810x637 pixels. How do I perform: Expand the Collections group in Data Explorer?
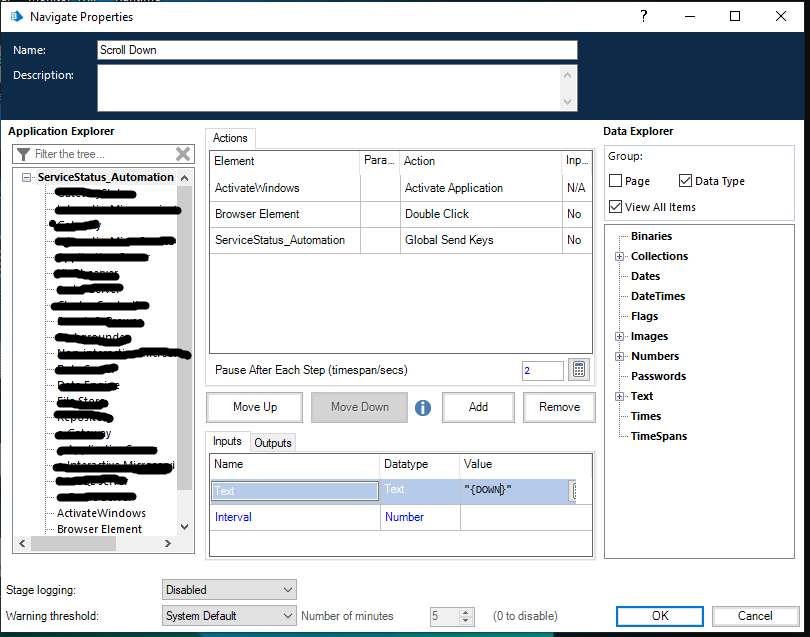click(x=620, y=257)
